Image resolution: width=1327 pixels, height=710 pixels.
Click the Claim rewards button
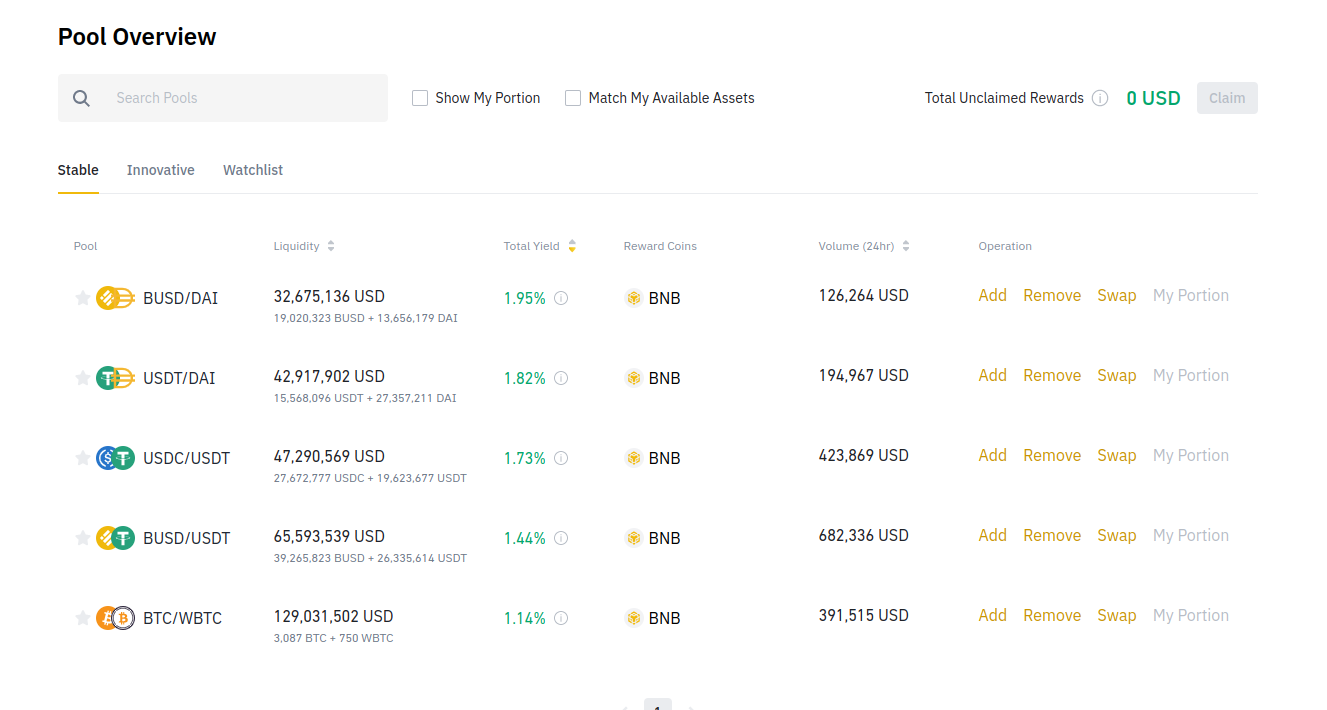[x=1227, y=98]
